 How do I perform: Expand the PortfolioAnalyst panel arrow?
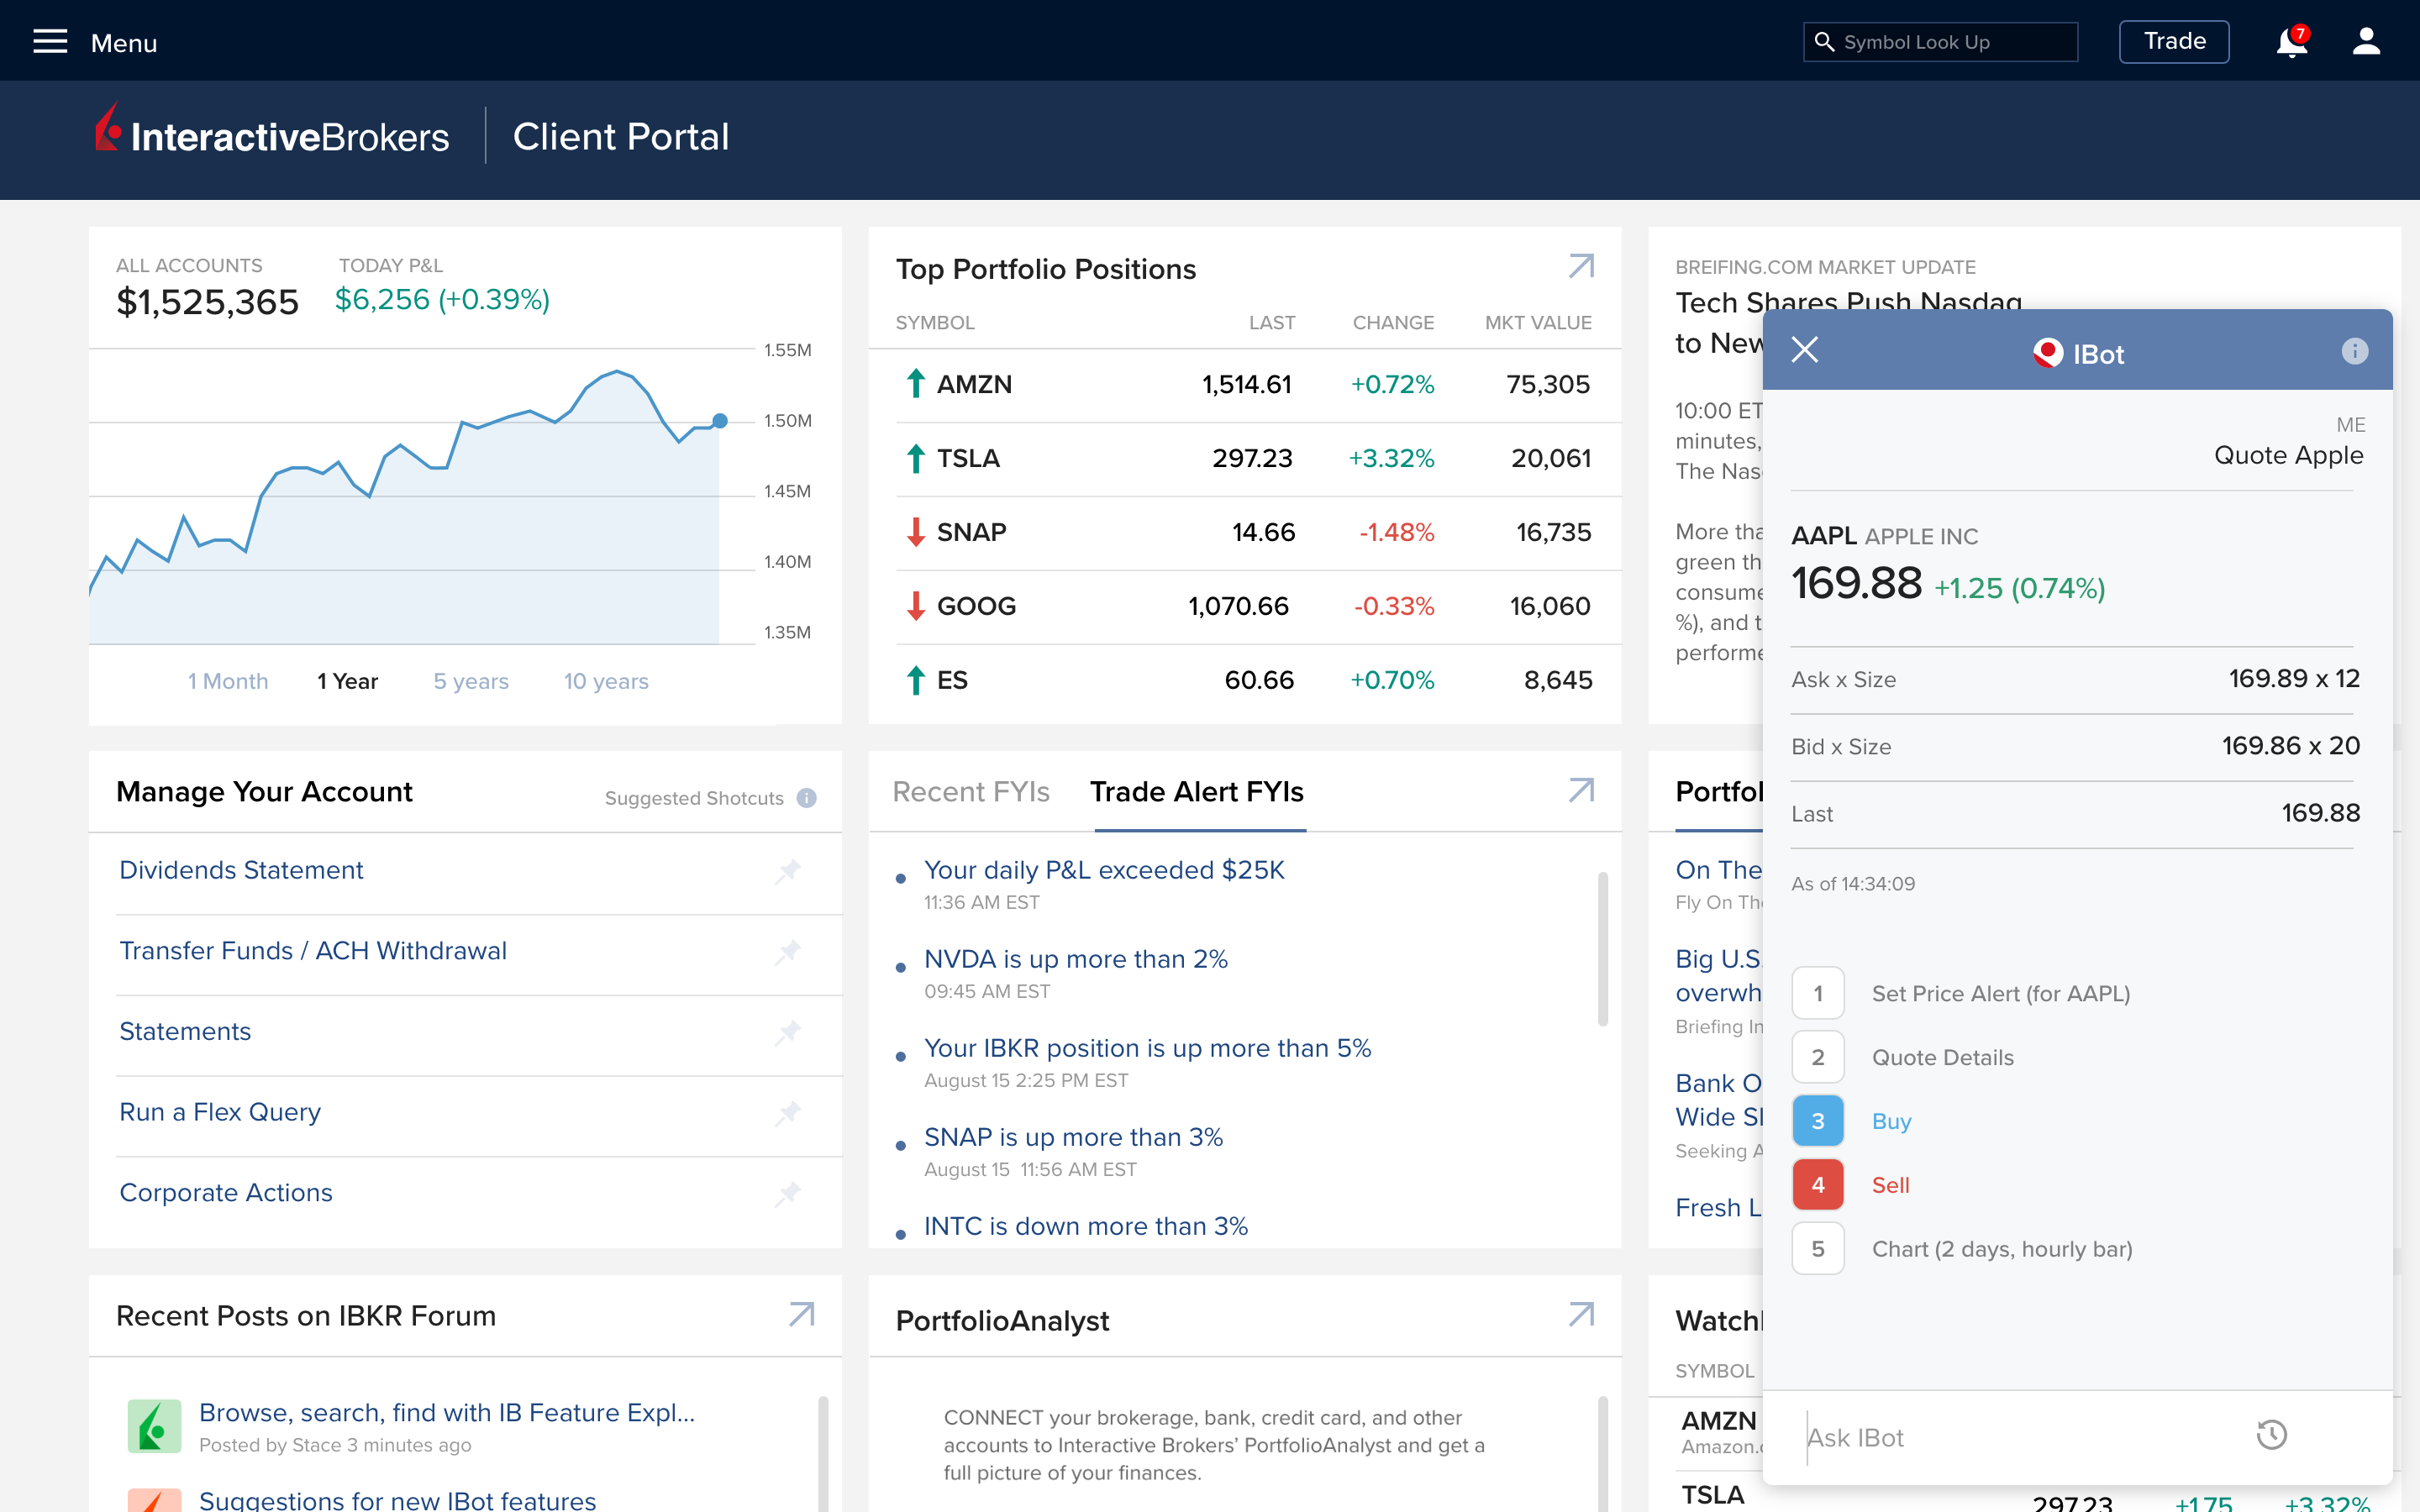[x=1579, y=1317]
